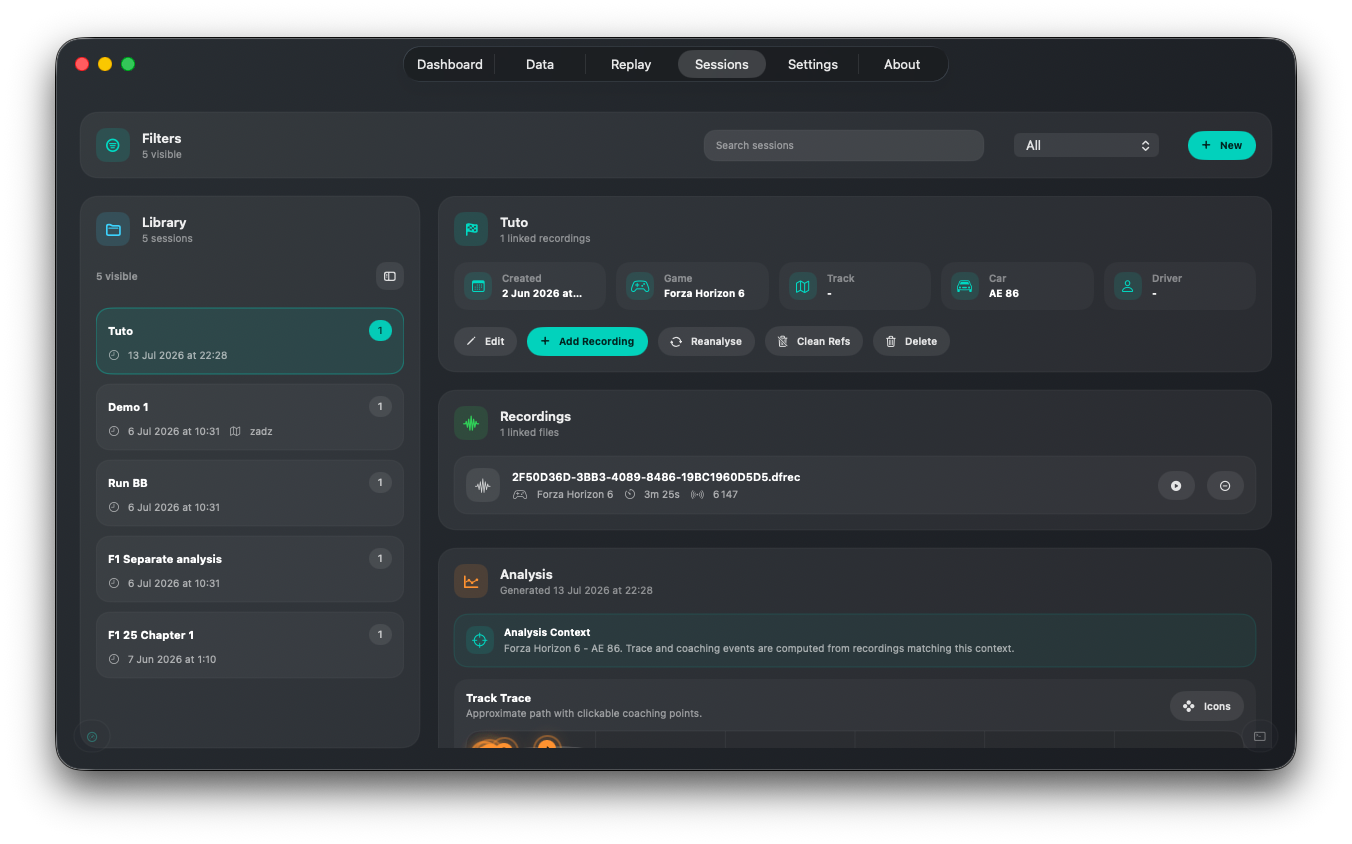The height and width of the screenshot is (844, 1352).
Task: Select the Demo 1 session
Action: pyautogui.click(x=250, y=417)
